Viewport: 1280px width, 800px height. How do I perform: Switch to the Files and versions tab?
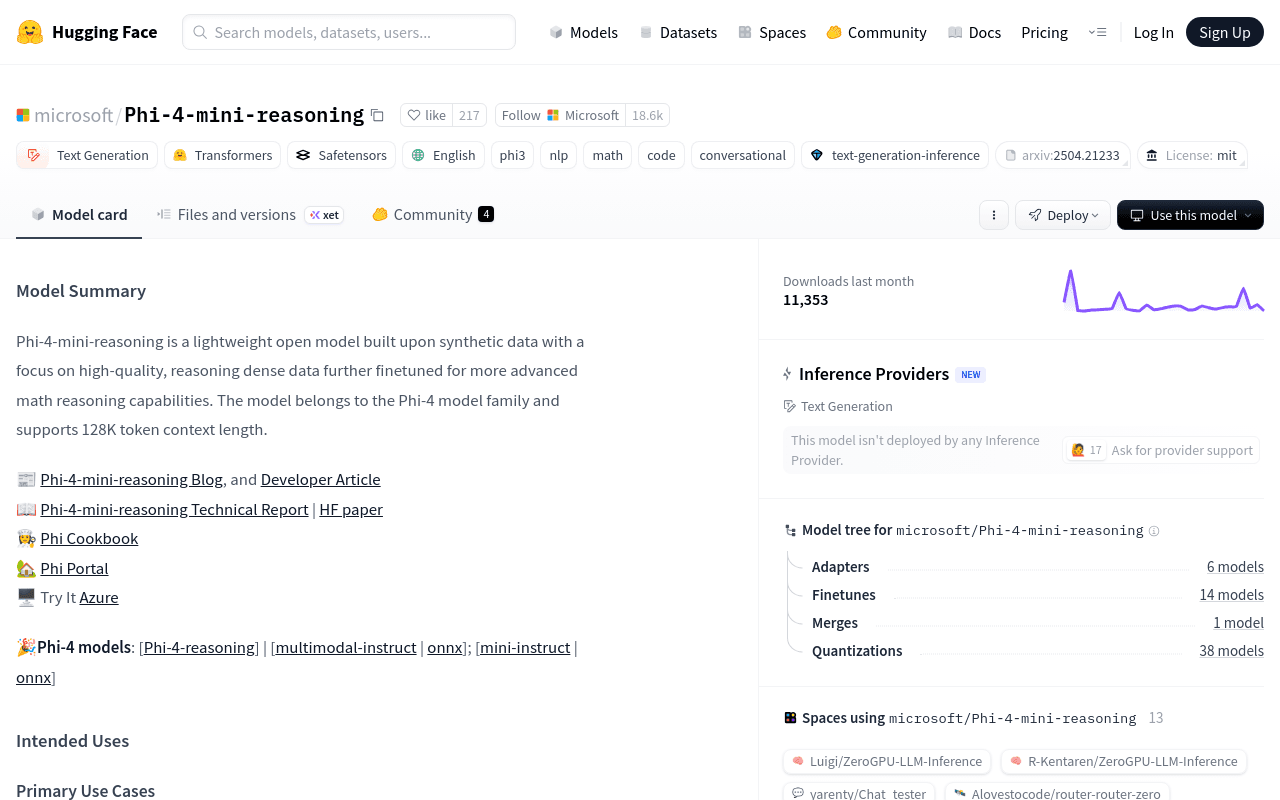tap(250, 214)
